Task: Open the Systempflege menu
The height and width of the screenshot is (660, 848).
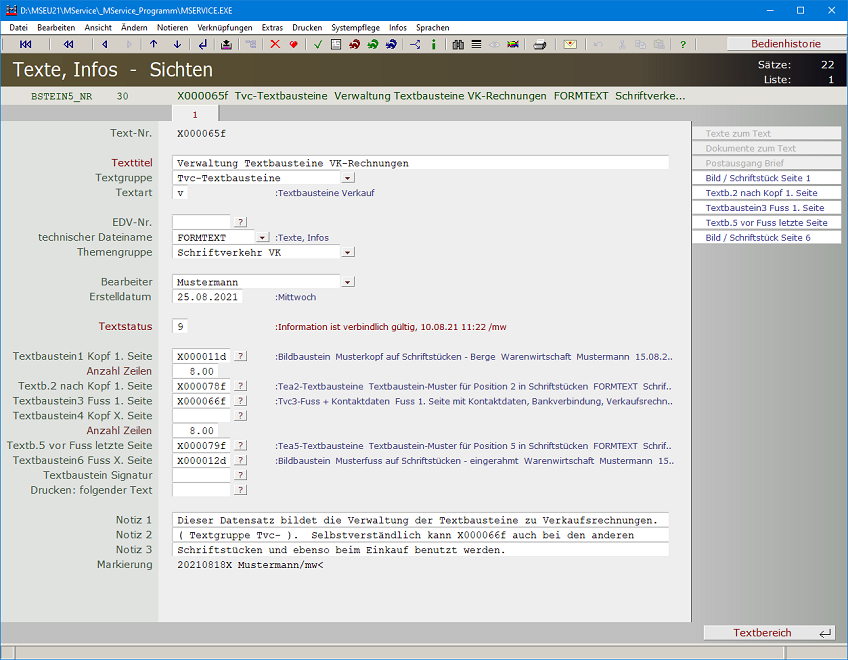Action: [356, 28]
